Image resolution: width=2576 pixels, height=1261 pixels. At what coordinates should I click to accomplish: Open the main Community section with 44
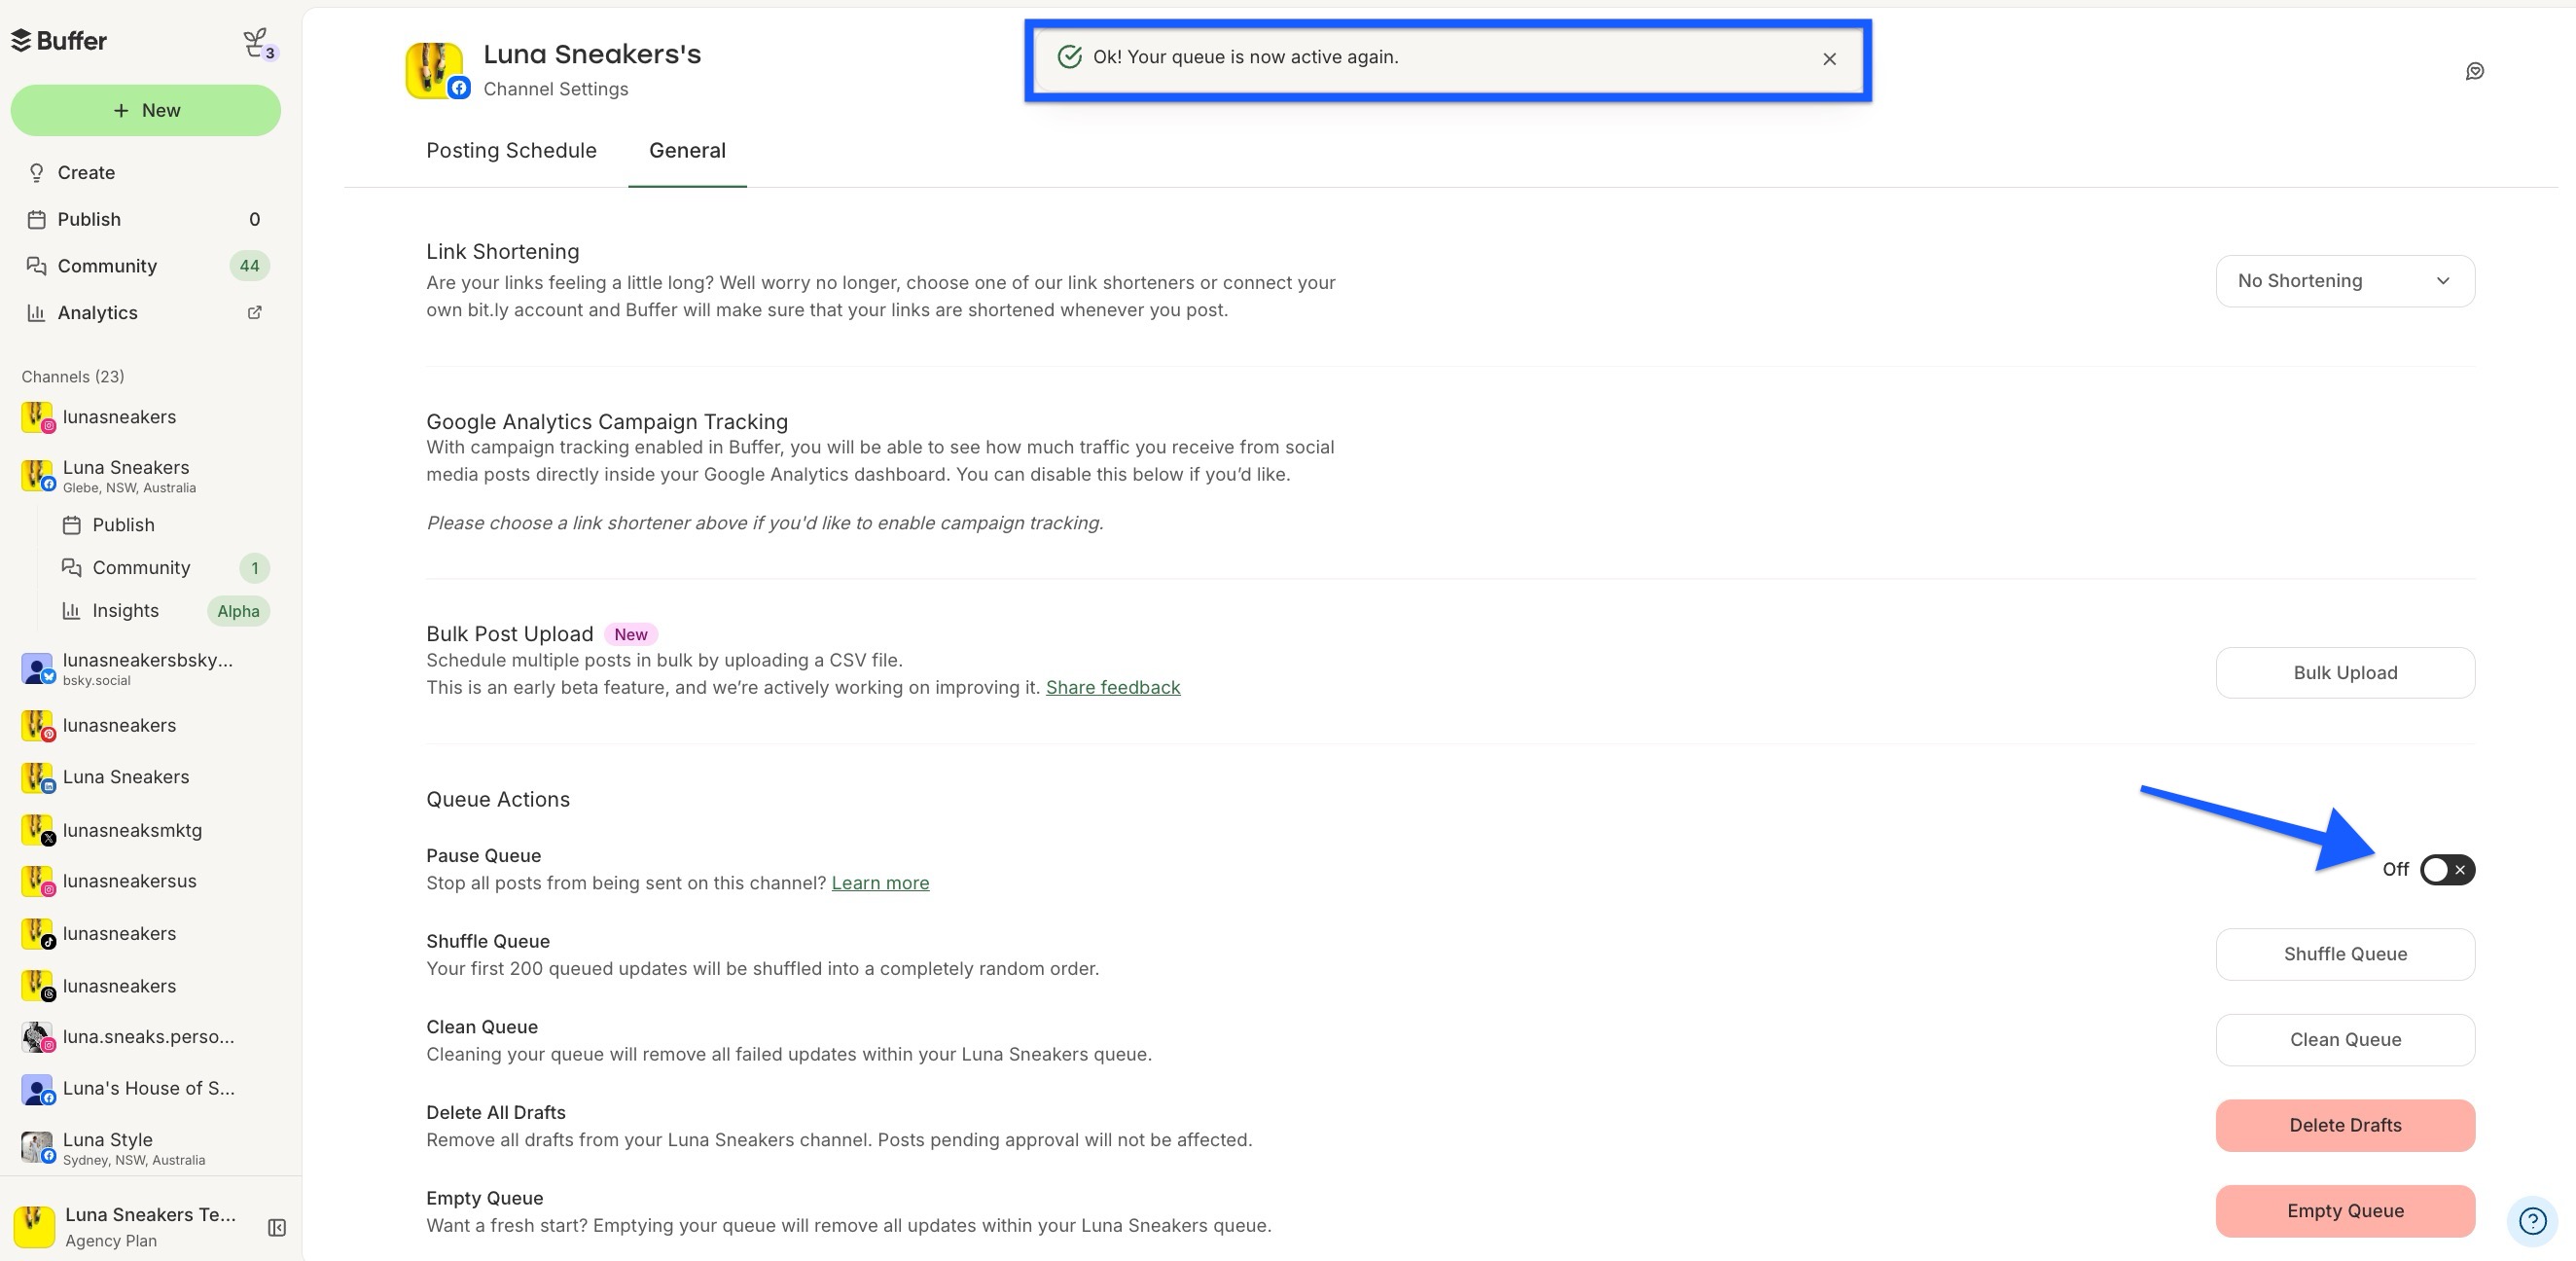[x=146, y=266]
